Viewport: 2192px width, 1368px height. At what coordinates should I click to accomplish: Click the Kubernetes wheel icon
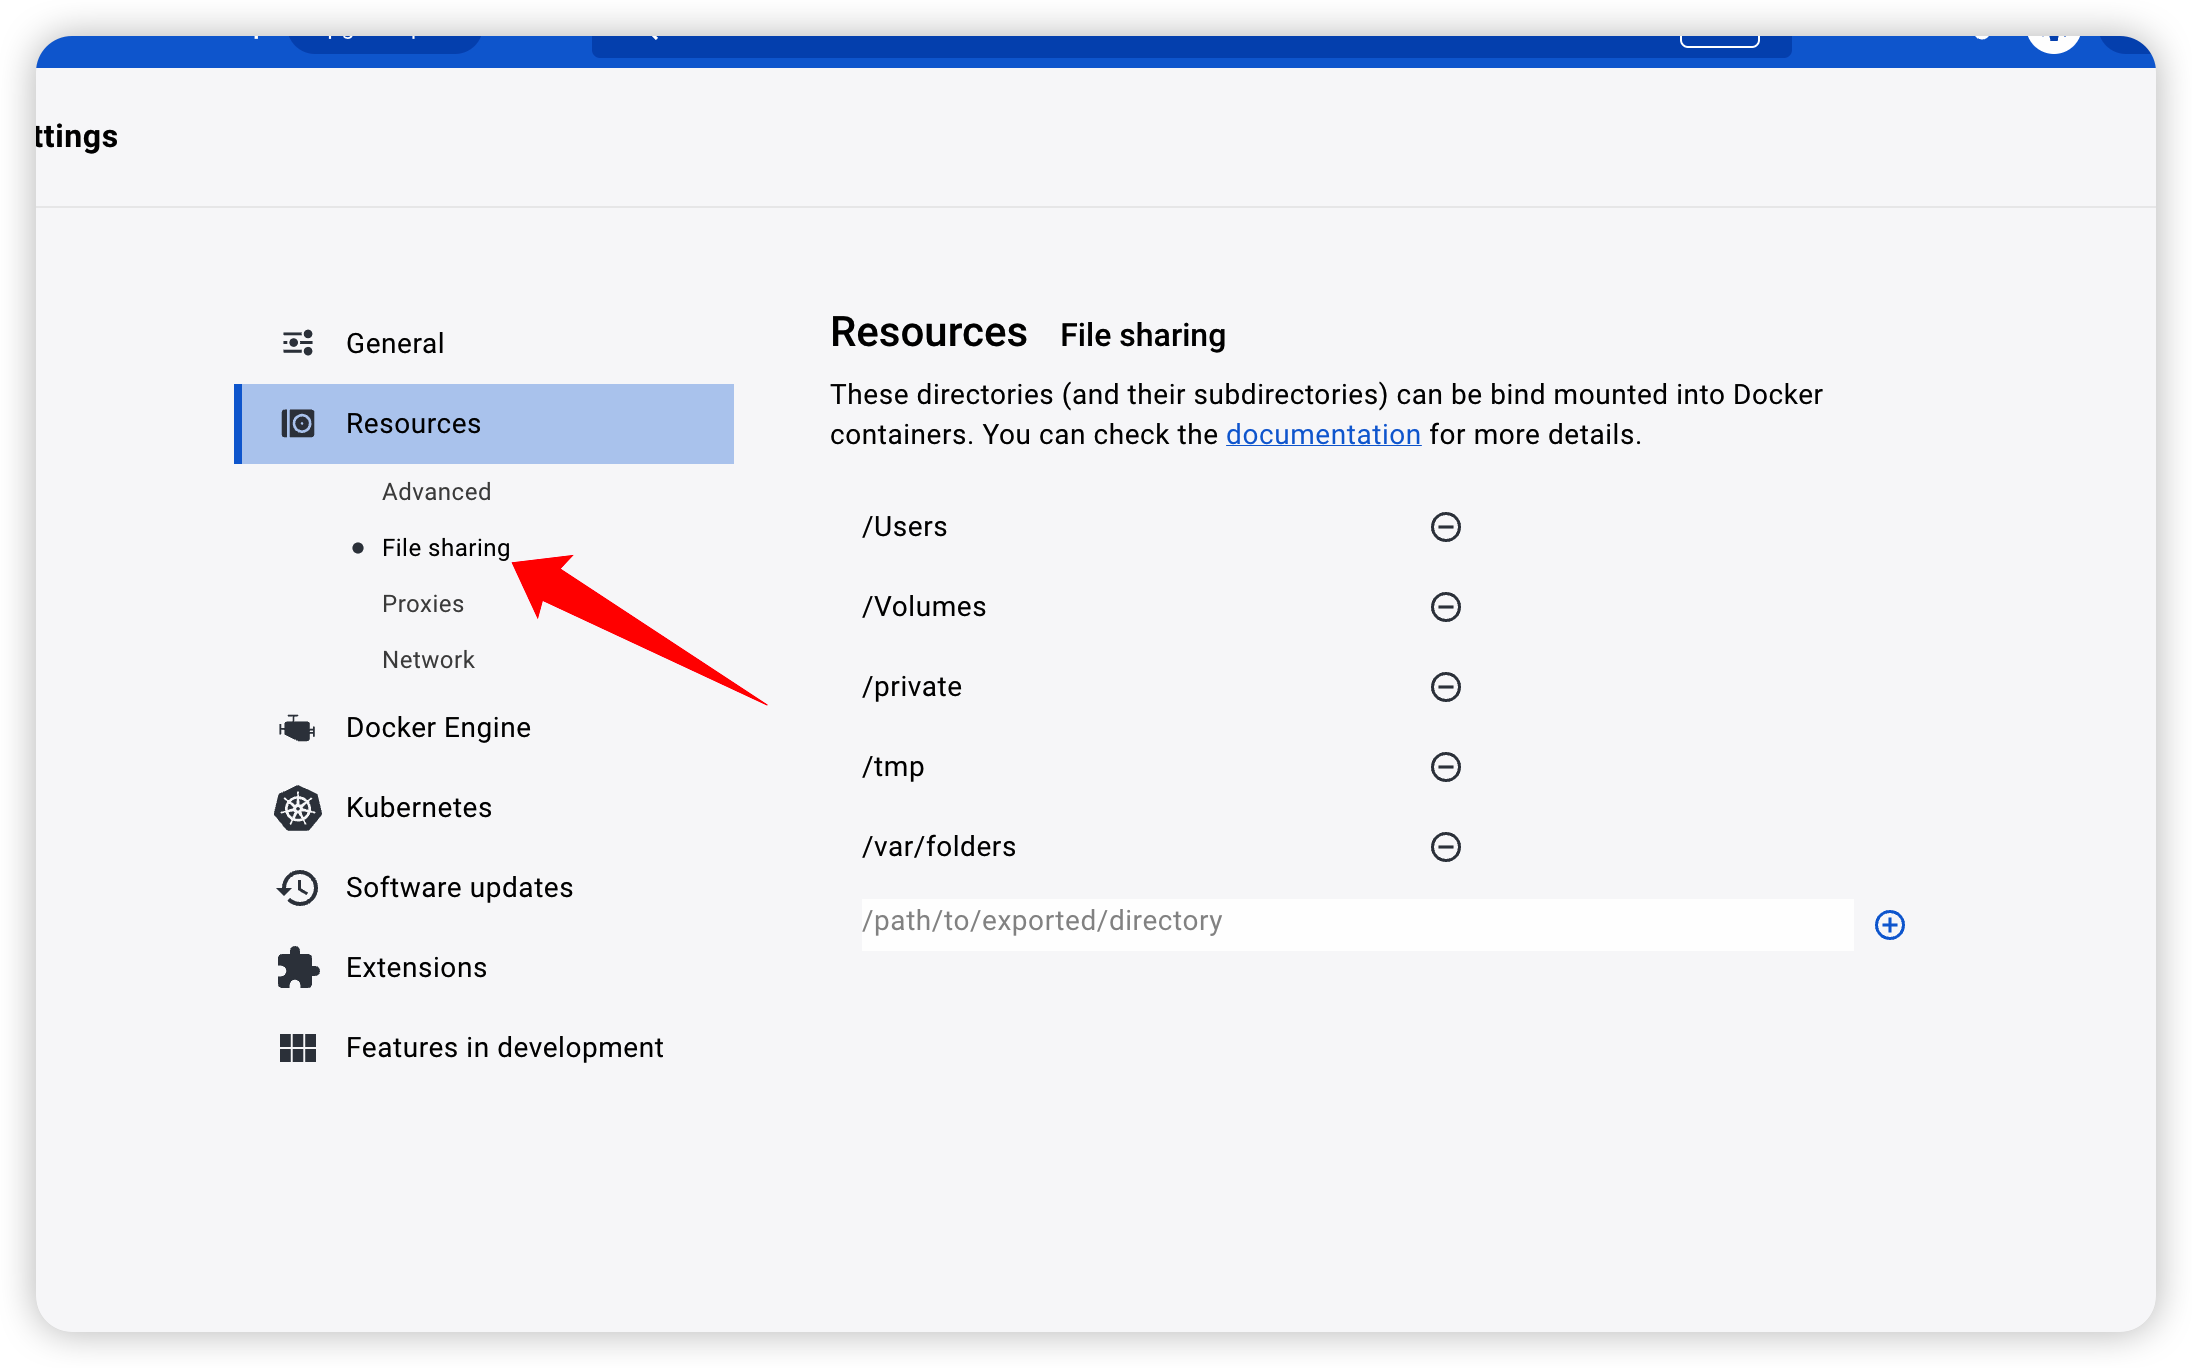297,808
